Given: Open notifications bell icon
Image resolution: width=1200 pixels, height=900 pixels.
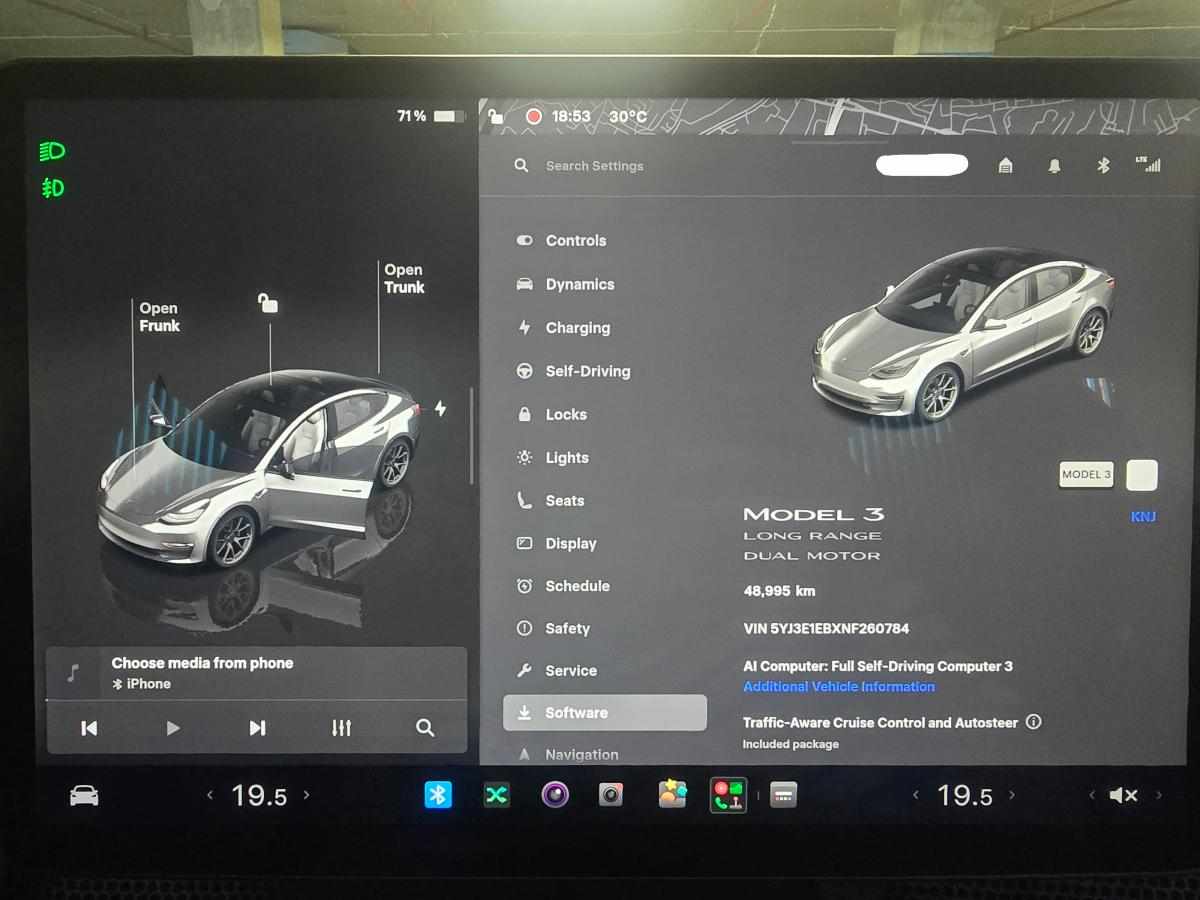Looking at the screenshot, I should tap(1054, 166).
